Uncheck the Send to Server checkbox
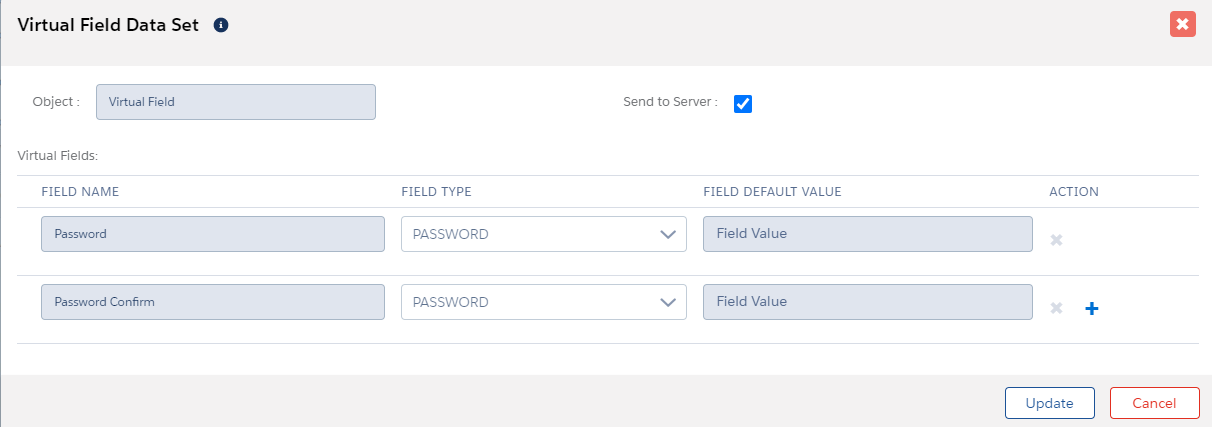Image resolution: width=1212 pixels, height=427 pixels. [743, 103]
